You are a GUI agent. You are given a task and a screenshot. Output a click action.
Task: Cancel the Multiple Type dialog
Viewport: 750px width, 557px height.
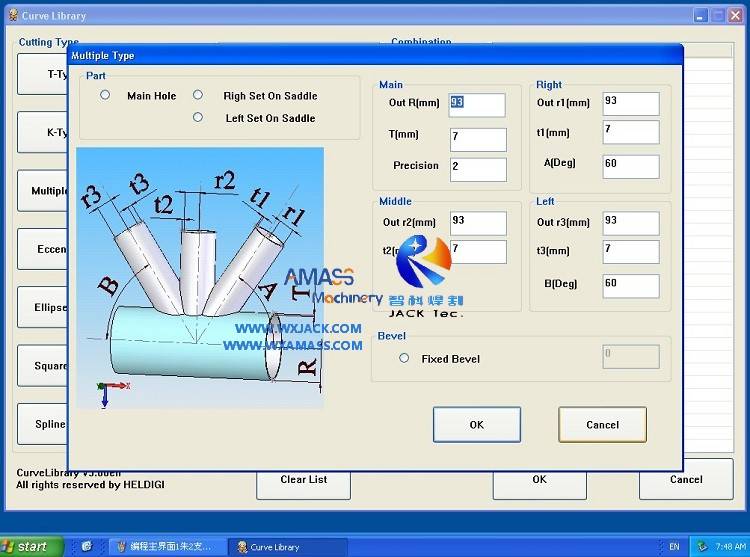point(602,425)
